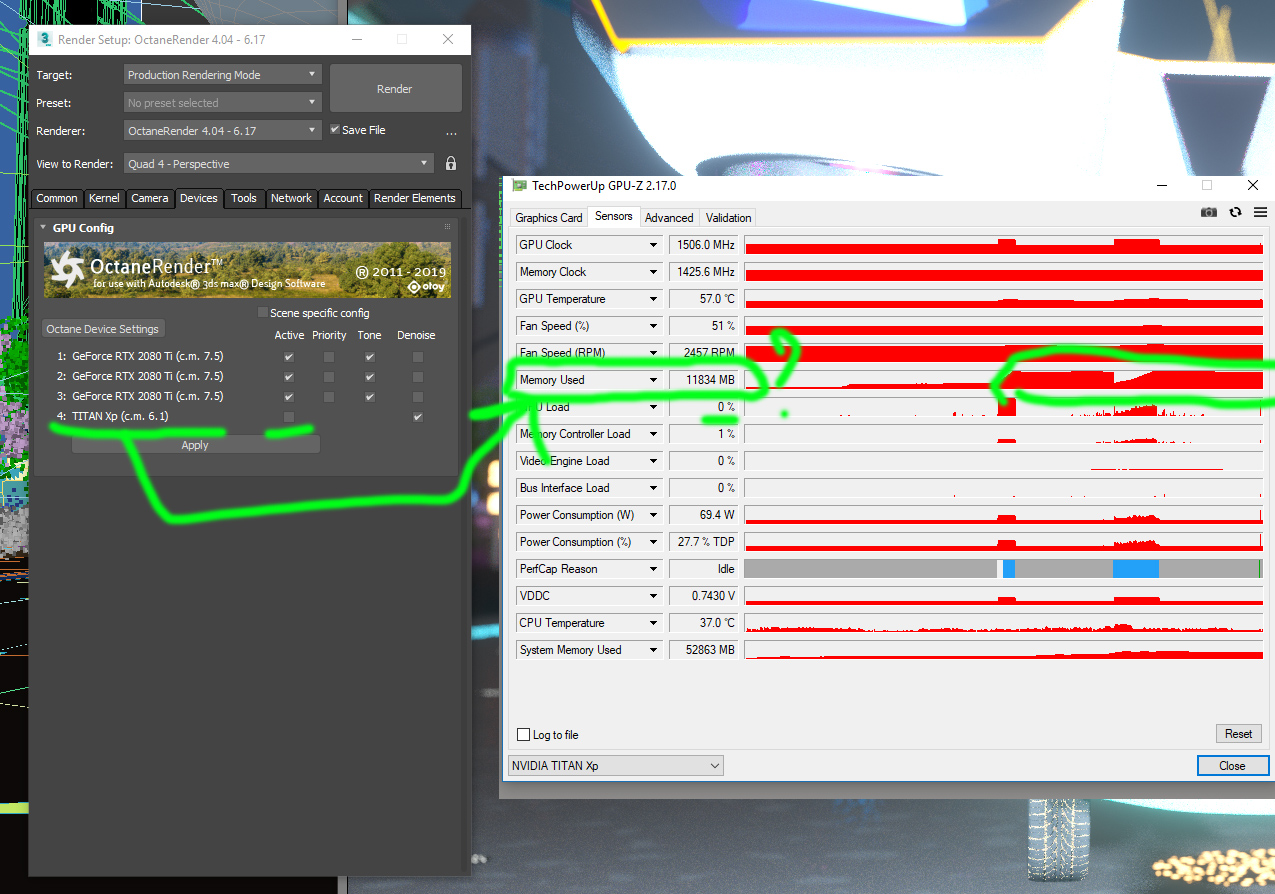Enable Scene specific config checkbox
Viewport: 1275px width, 894px height.
tap(263, 313)
